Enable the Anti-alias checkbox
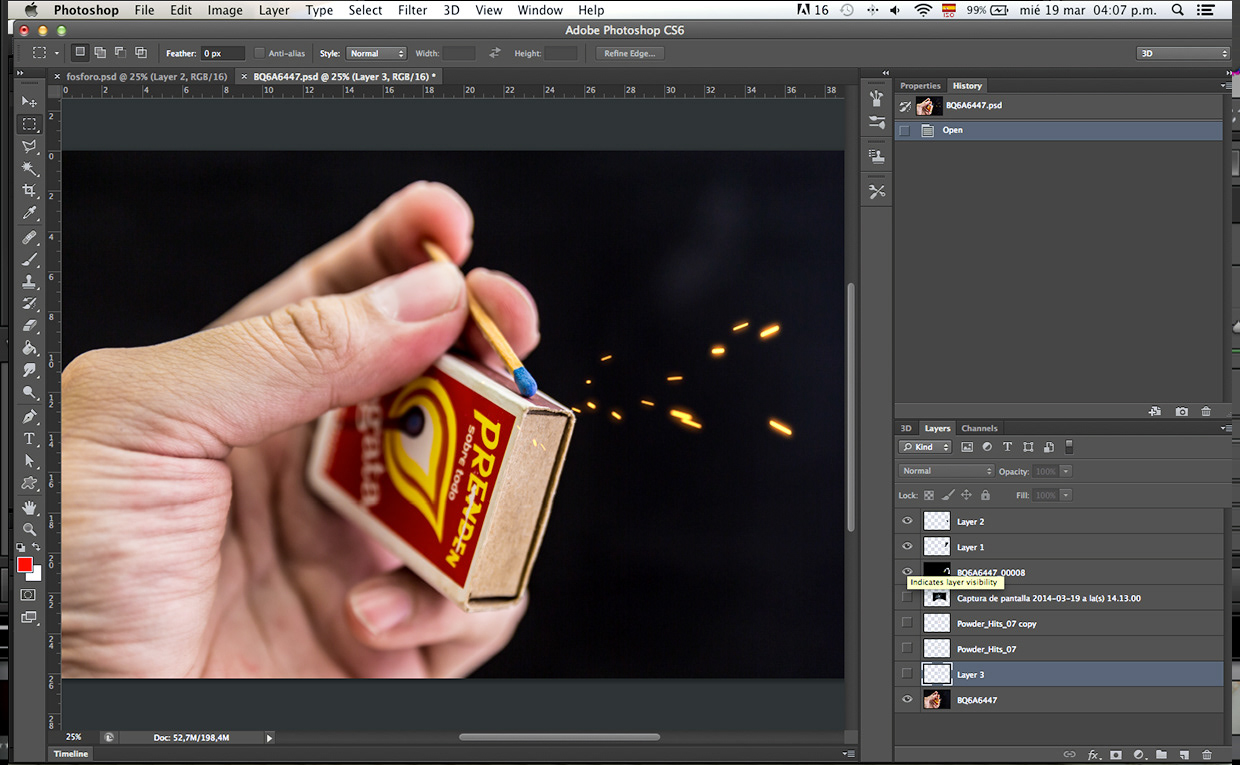The width and height of the screenshot is (1240, 765). tap(260, 53)
